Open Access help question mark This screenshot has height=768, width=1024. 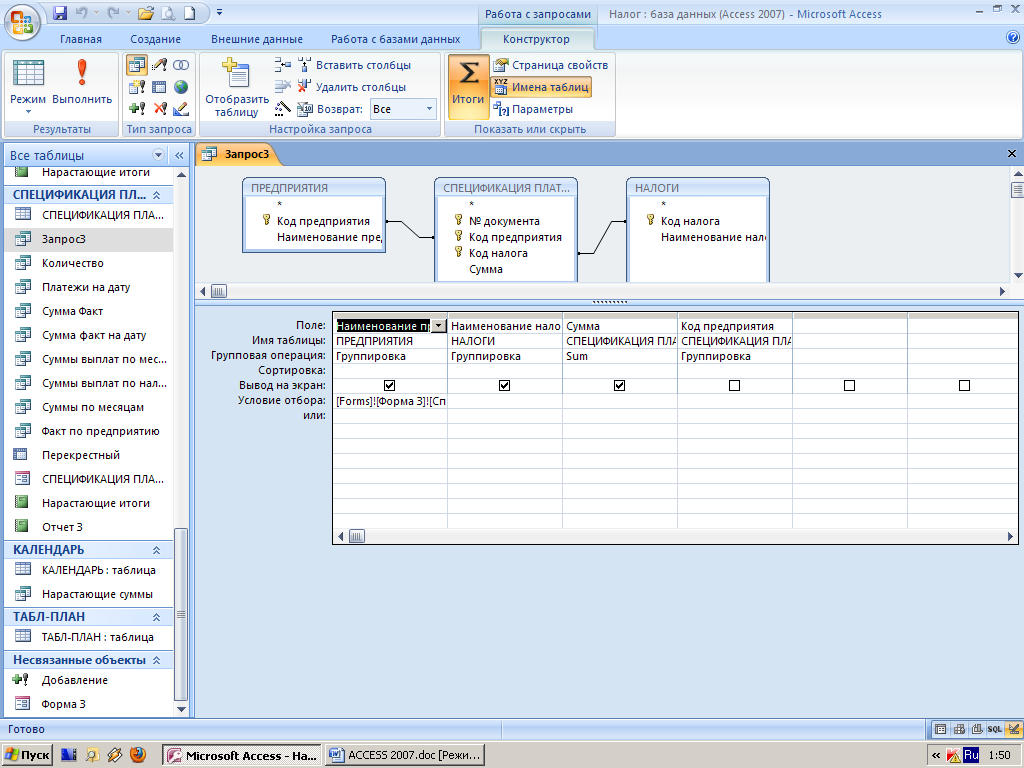click(1013, 38)
